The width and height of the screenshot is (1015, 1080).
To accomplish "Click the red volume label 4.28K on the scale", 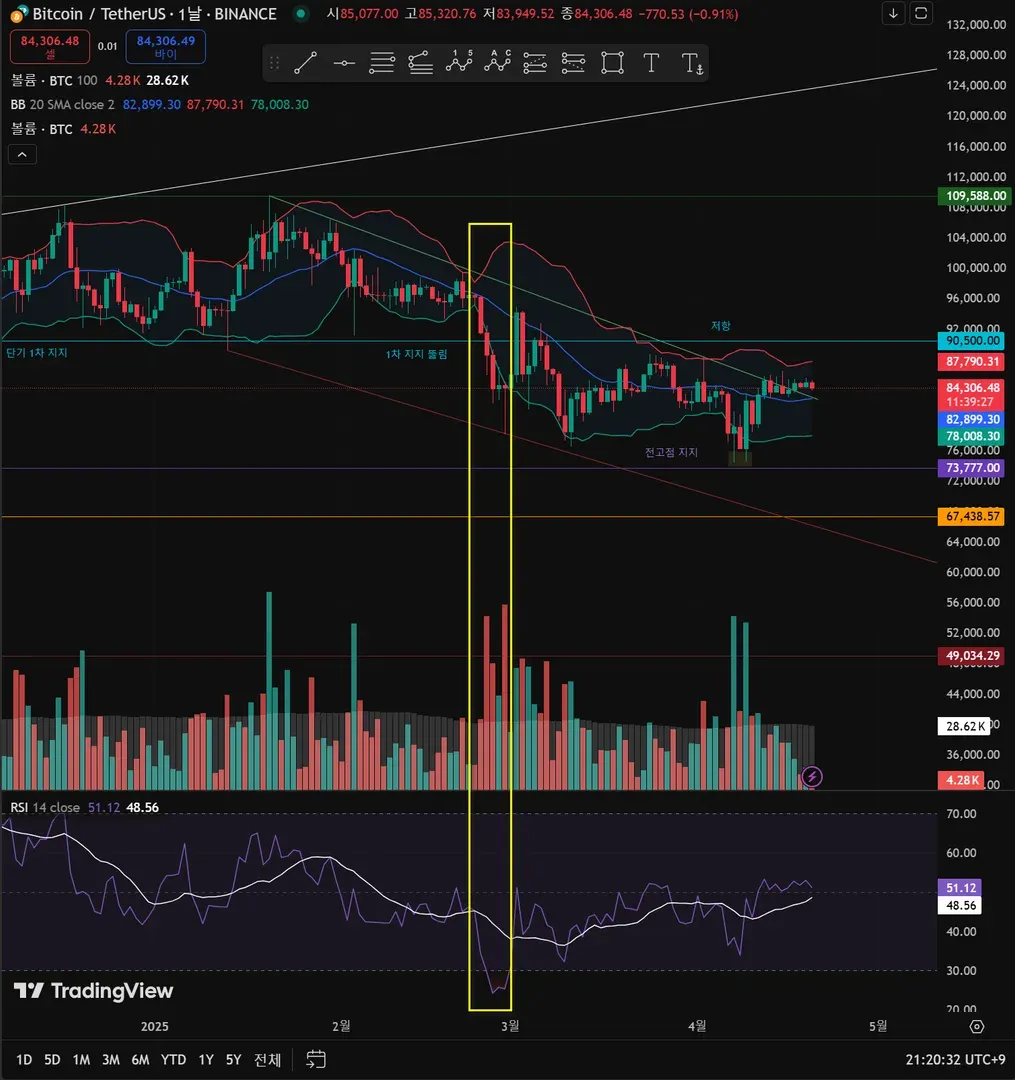I will tap(961, 780).
